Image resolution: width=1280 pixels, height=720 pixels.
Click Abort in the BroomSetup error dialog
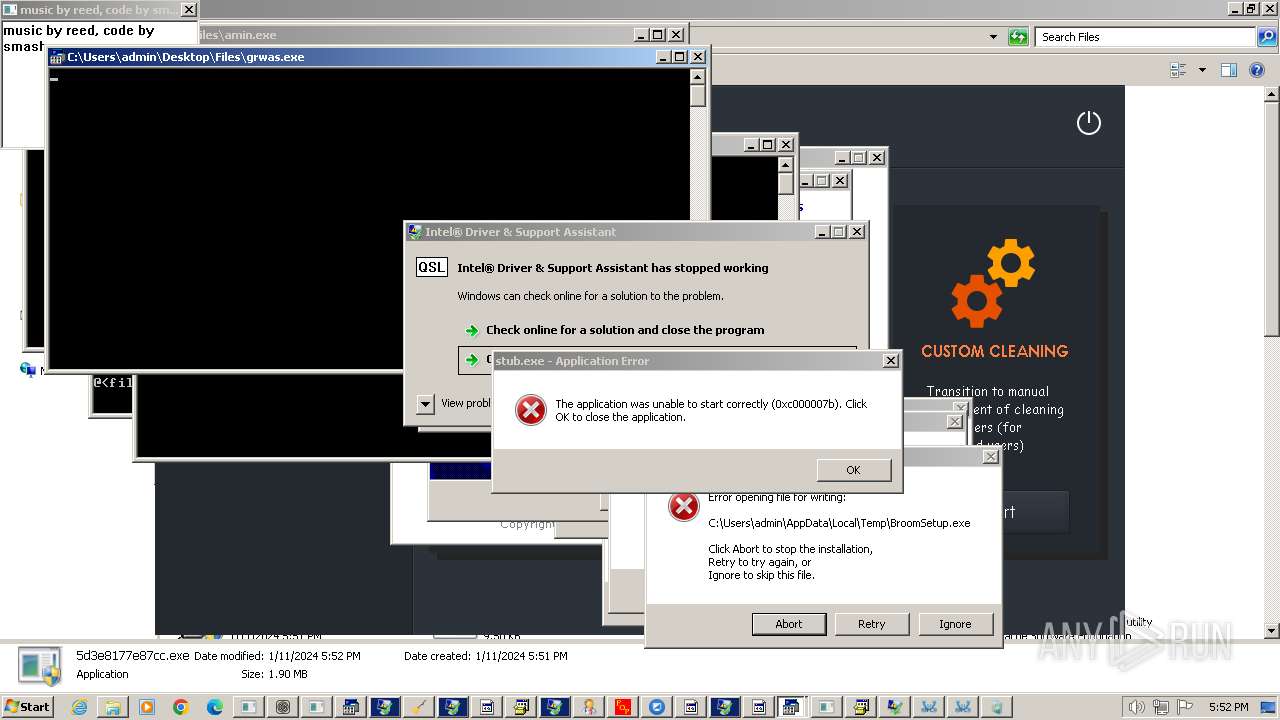pyautogui.click(x=789, y=624)
